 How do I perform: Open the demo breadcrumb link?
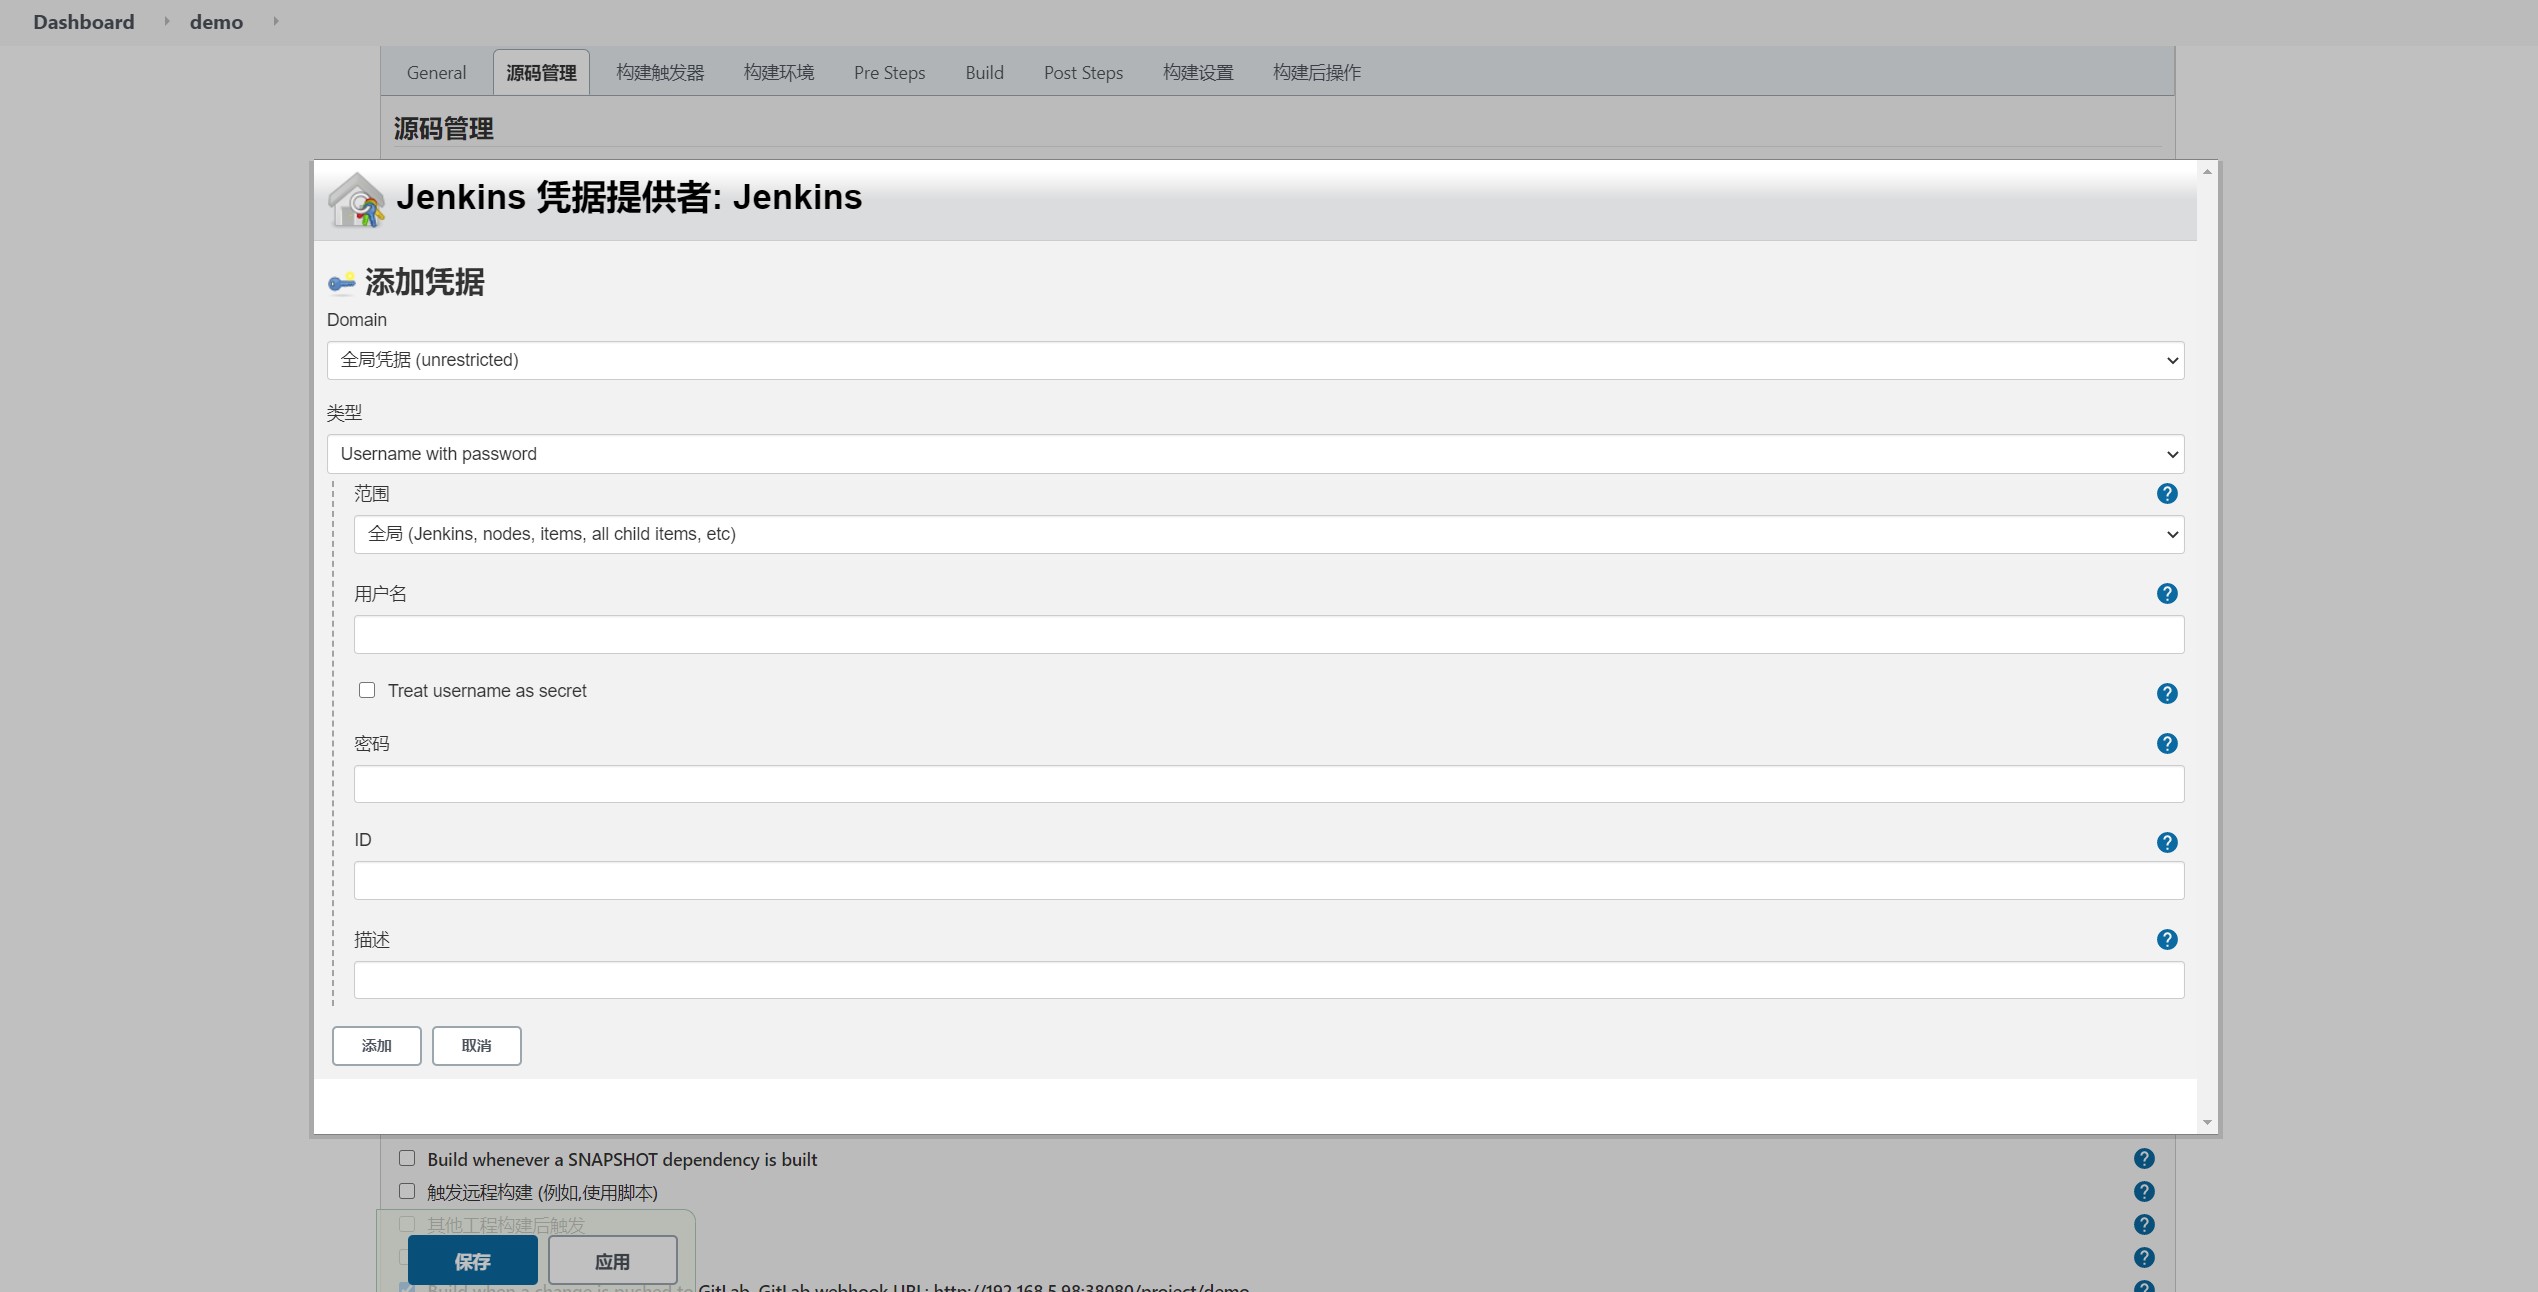(217, 22)
